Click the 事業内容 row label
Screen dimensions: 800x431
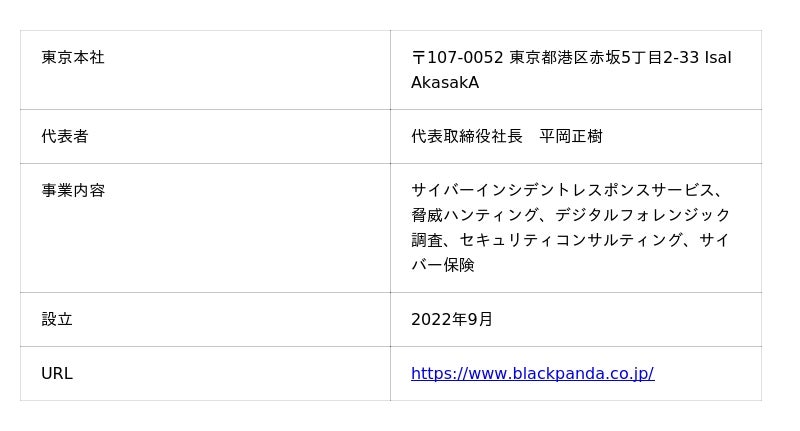(x=73, y=190)
